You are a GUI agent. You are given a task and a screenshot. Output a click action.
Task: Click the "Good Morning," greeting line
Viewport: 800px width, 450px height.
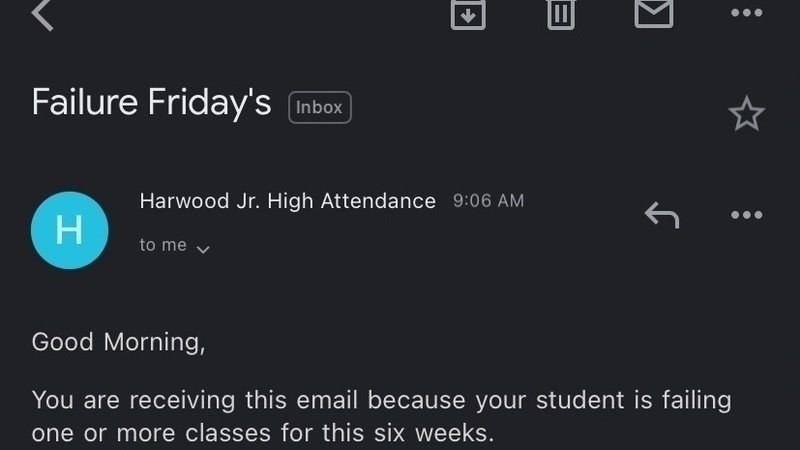point(118,342)
